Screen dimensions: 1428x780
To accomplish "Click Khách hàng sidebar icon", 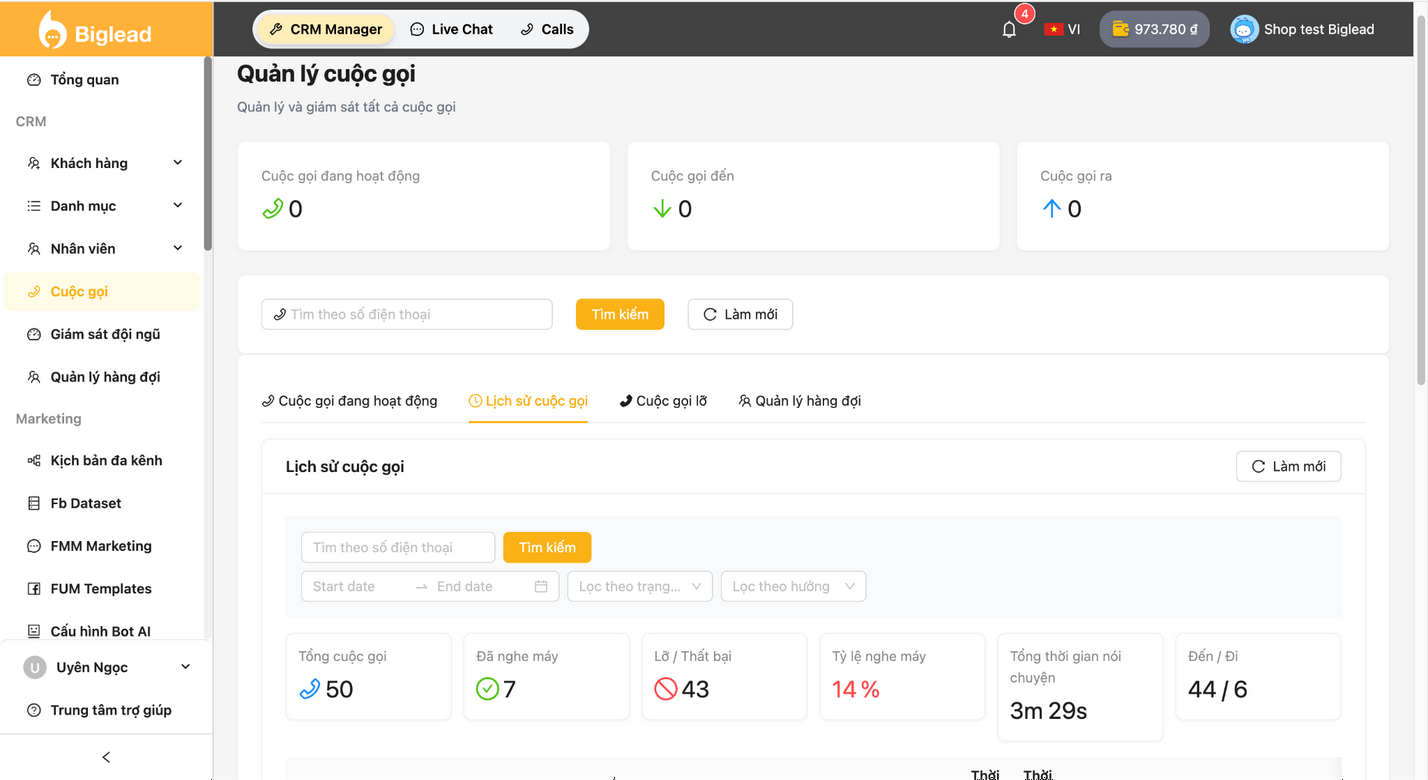I will pos(34,163).
